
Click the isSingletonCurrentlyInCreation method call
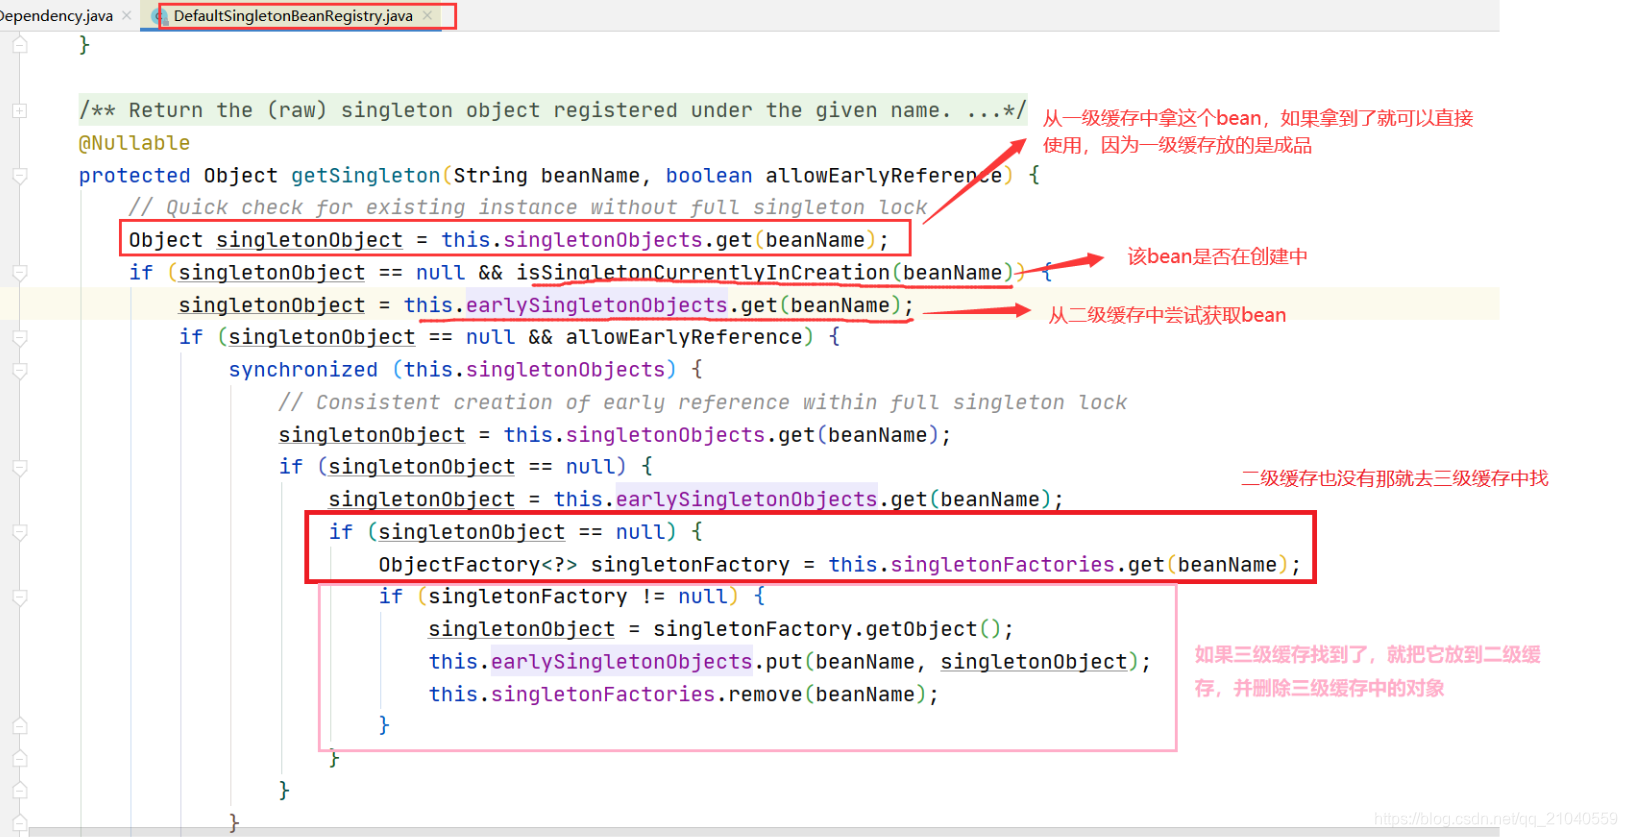(703, 272)
